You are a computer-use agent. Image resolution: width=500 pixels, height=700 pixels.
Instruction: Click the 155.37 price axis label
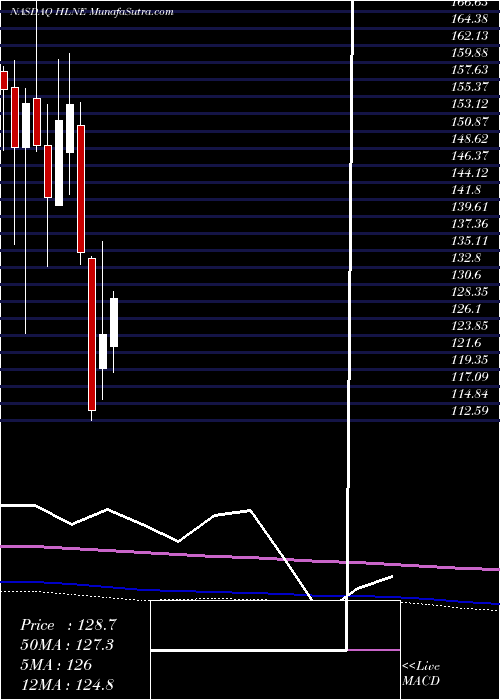pos(470,87)
